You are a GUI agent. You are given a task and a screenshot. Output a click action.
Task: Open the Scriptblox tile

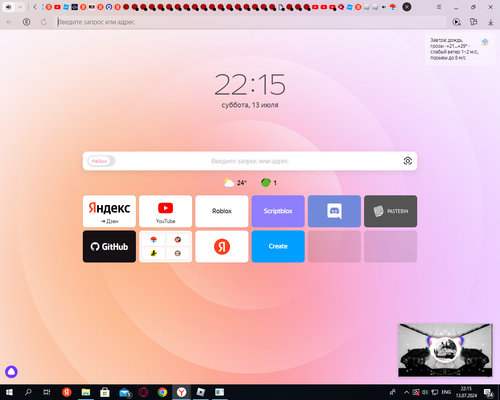(x=278, y=211)
